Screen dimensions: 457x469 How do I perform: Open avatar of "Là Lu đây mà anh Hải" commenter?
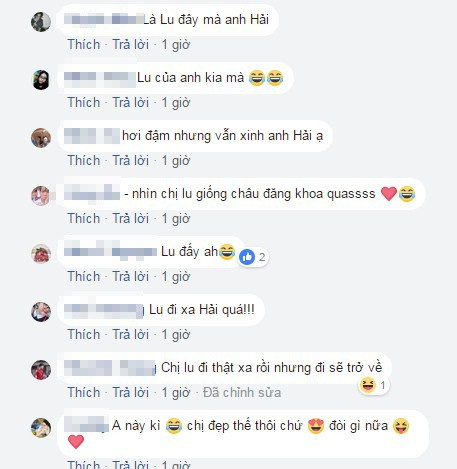pyautogui.click(x=41, y=22)
